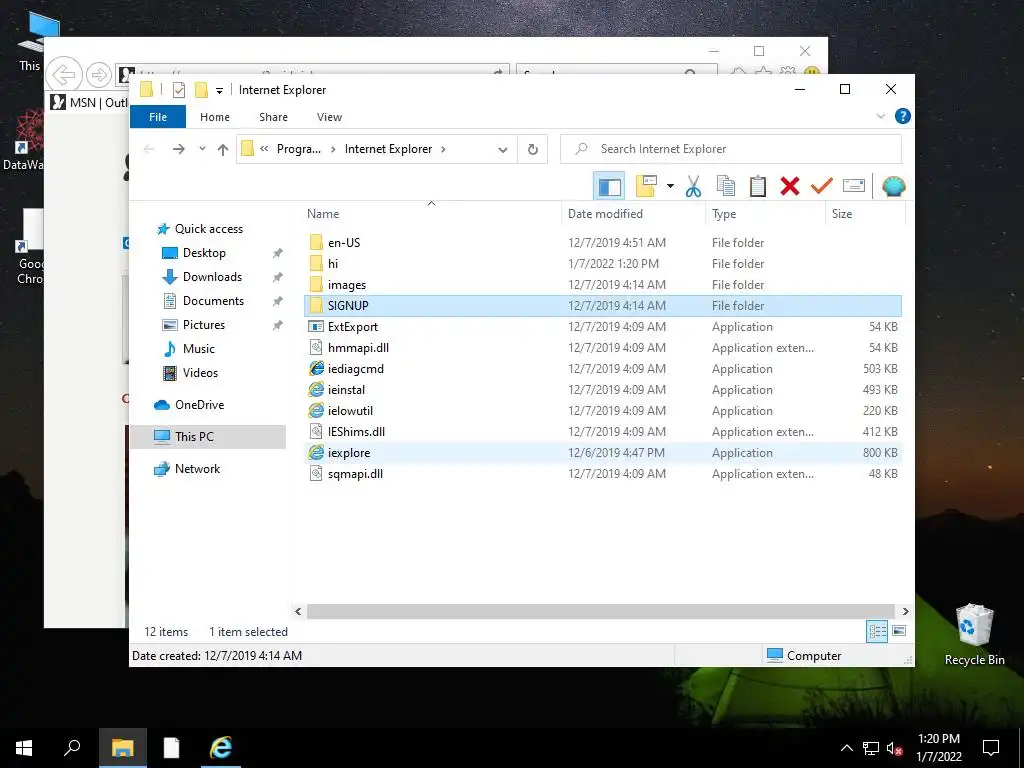Screen dimensions: 1024x768
Task: Open the folder options dropdown arrow
Action: click(x=670, y=186)
